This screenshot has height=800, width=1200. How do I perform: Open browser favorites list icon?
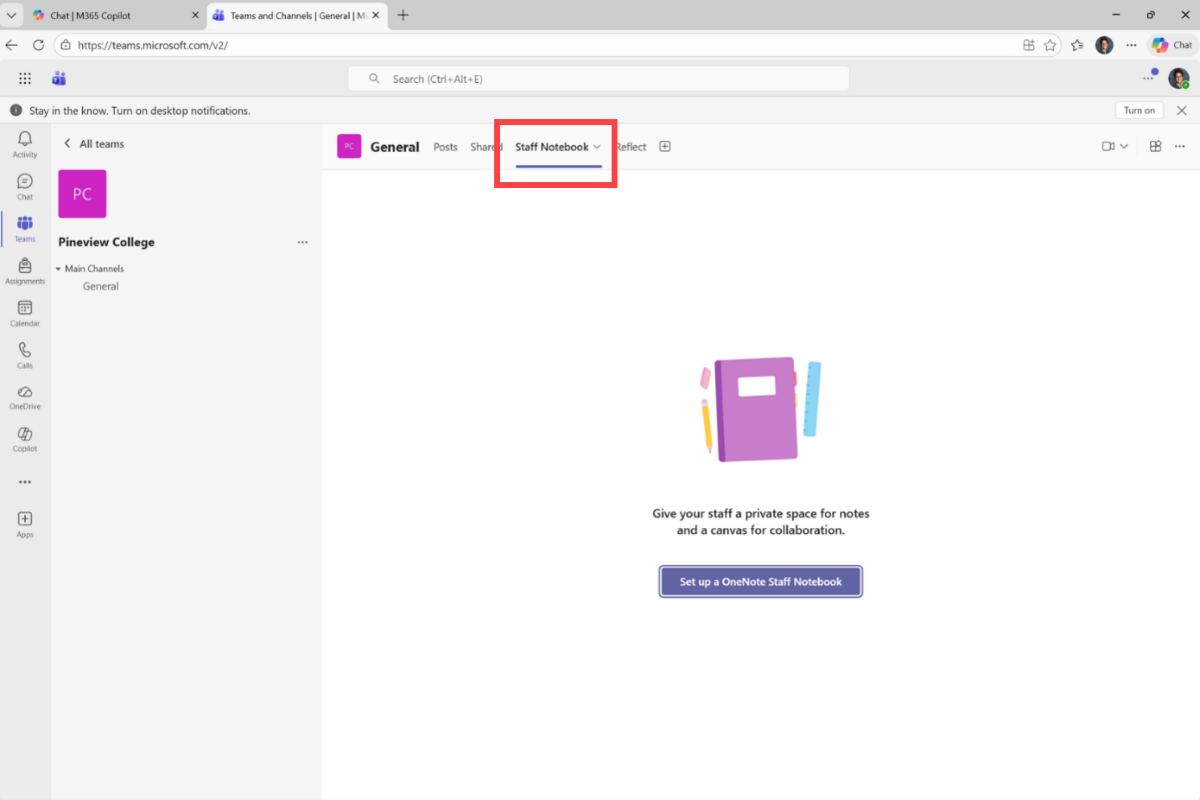(x=1077, y=45)
